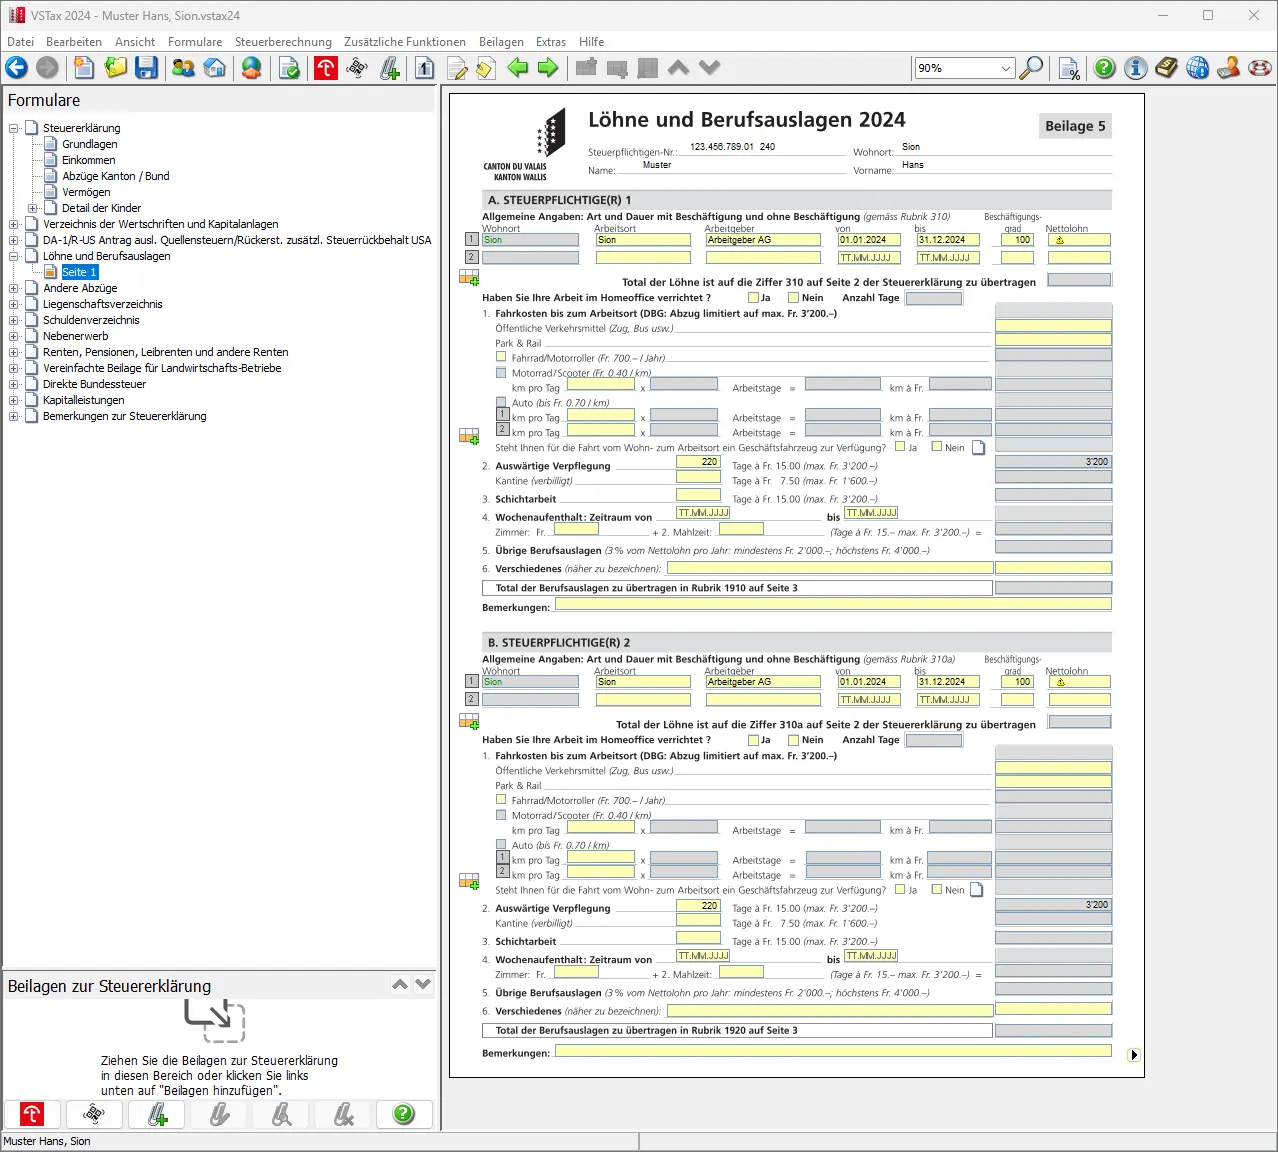Click the globe internet icon in toolbar
1278x1152 pixels.
[x=1197, y=68]
